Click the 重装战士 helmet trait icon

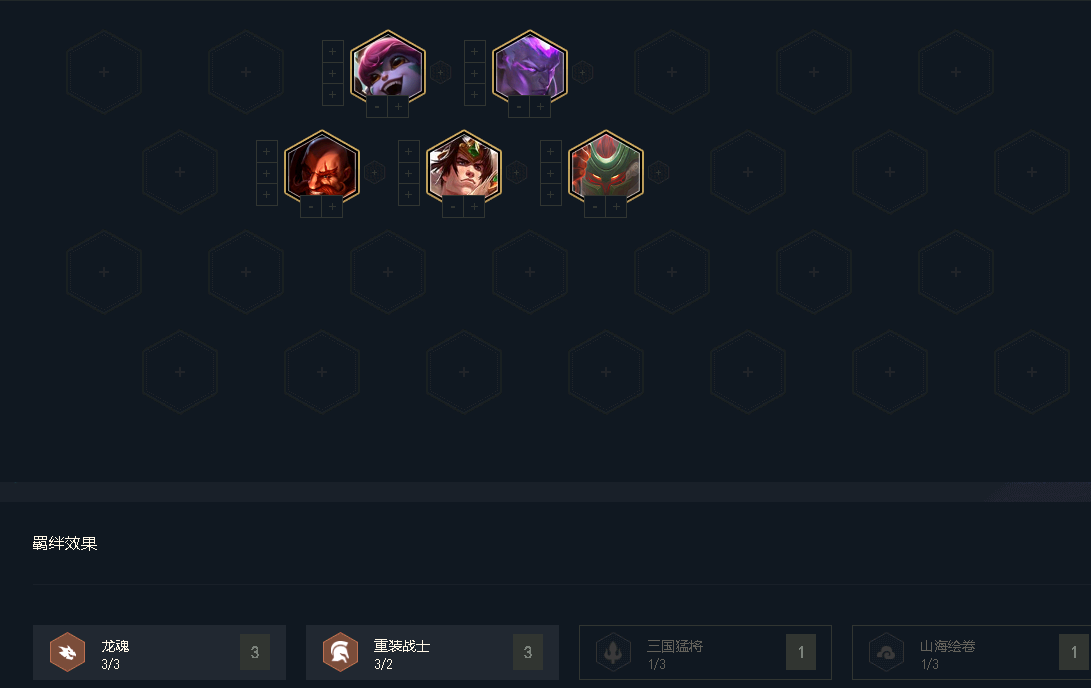point(340,652)
